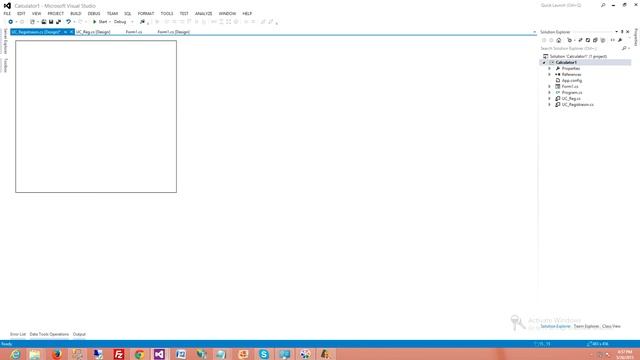Select App.config in Solution Explorer

tap(571, 80)
